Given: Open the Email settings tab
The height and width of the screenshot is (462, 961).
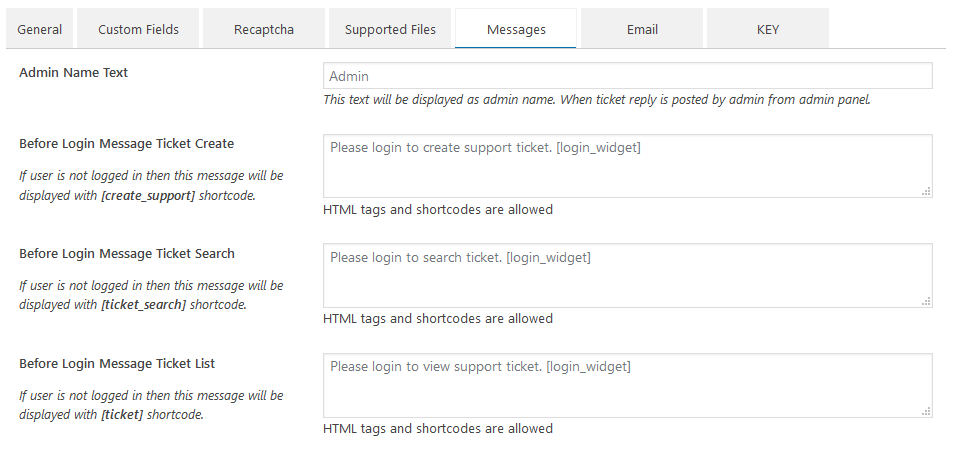Looking at the screenshot, I should coord(642,29).
